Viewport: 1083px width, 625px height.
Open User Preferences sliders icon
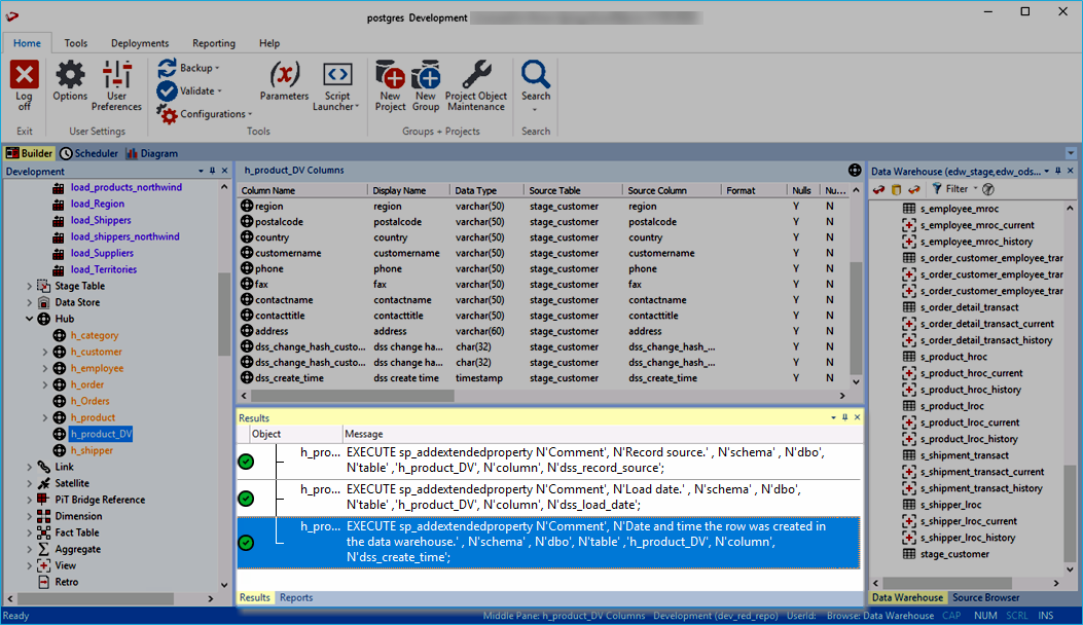[x=117, y=76]
